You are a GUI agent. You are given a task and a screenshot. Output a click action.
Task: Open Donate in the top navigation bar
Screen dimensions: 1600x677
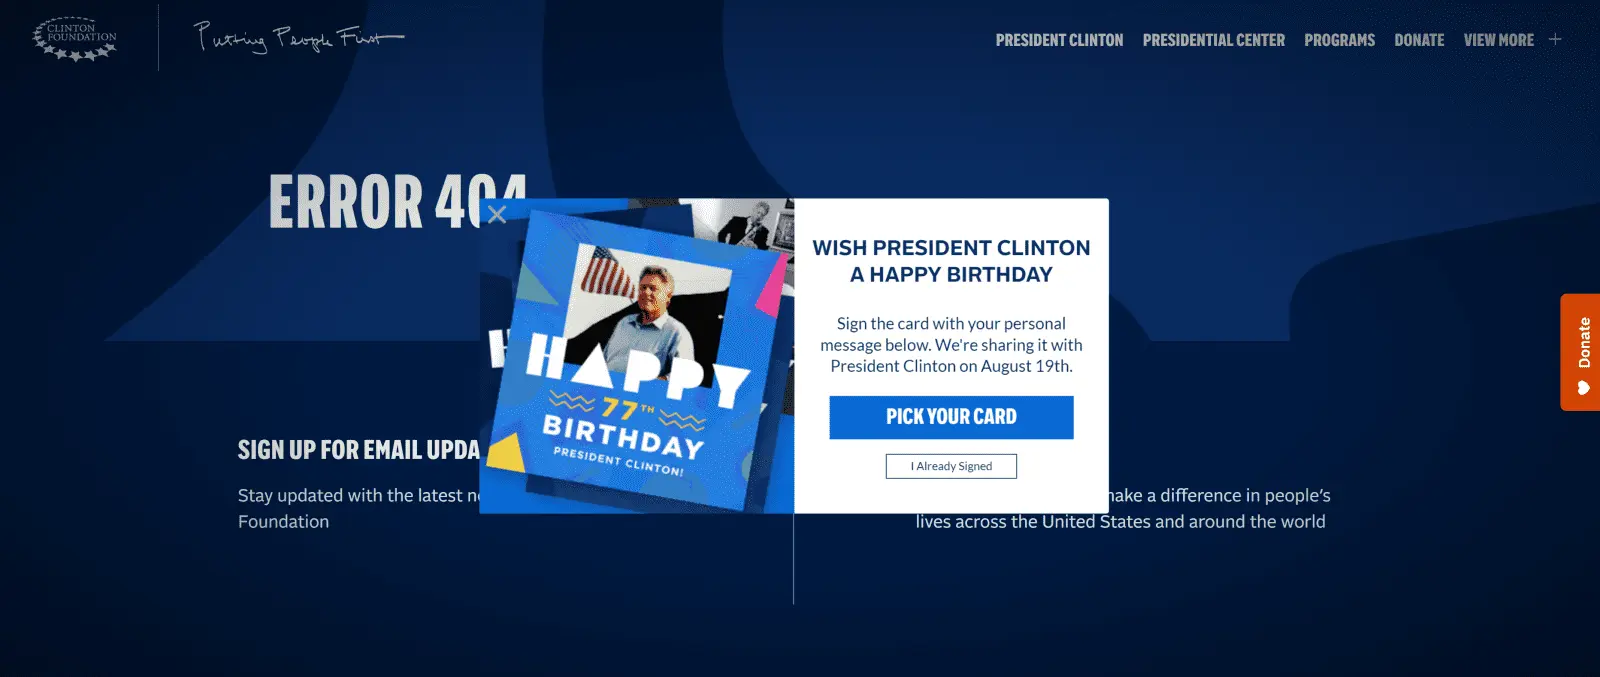pyautogui.click(x=1419, y=40)
